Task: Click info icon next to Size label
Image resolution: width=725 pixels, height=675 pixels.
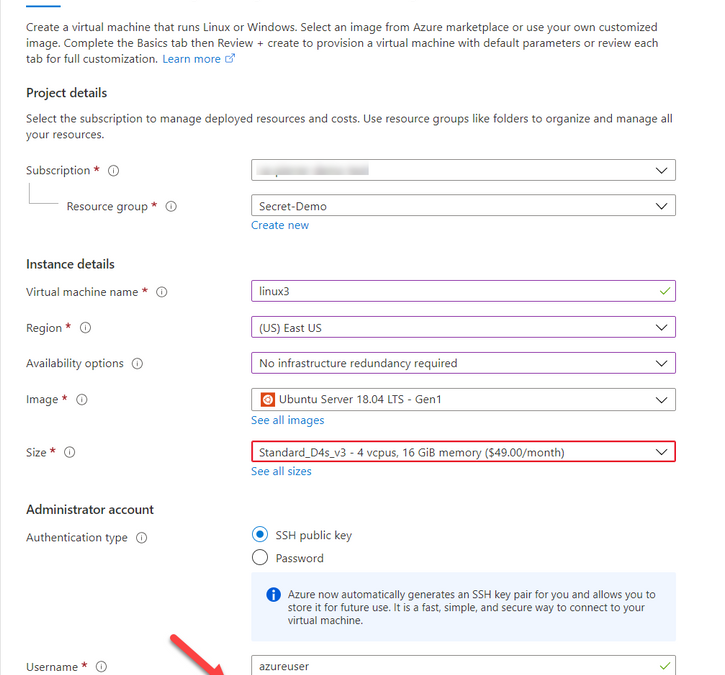Action: [67, 453]
